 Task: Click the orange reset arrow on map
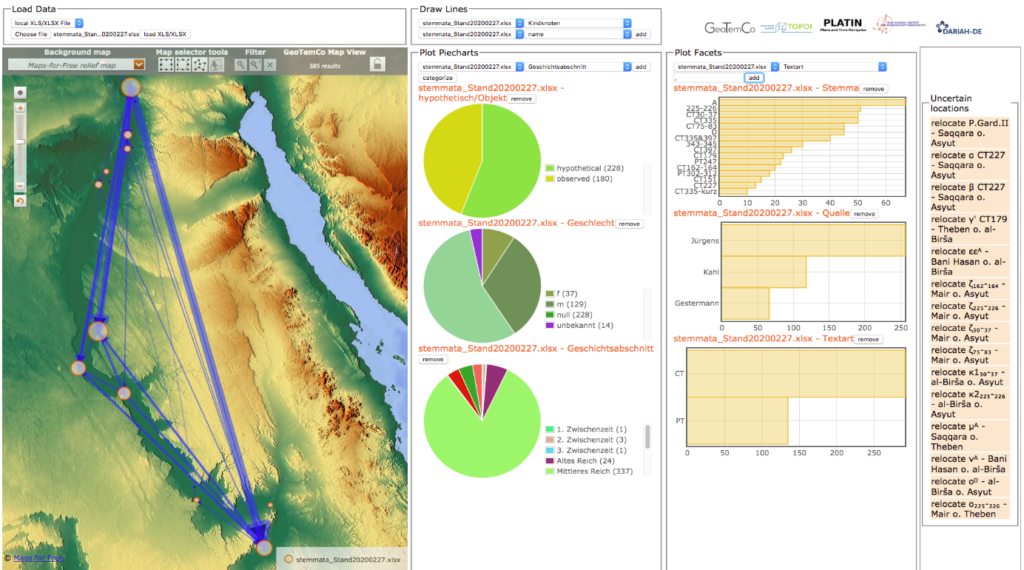20,201
